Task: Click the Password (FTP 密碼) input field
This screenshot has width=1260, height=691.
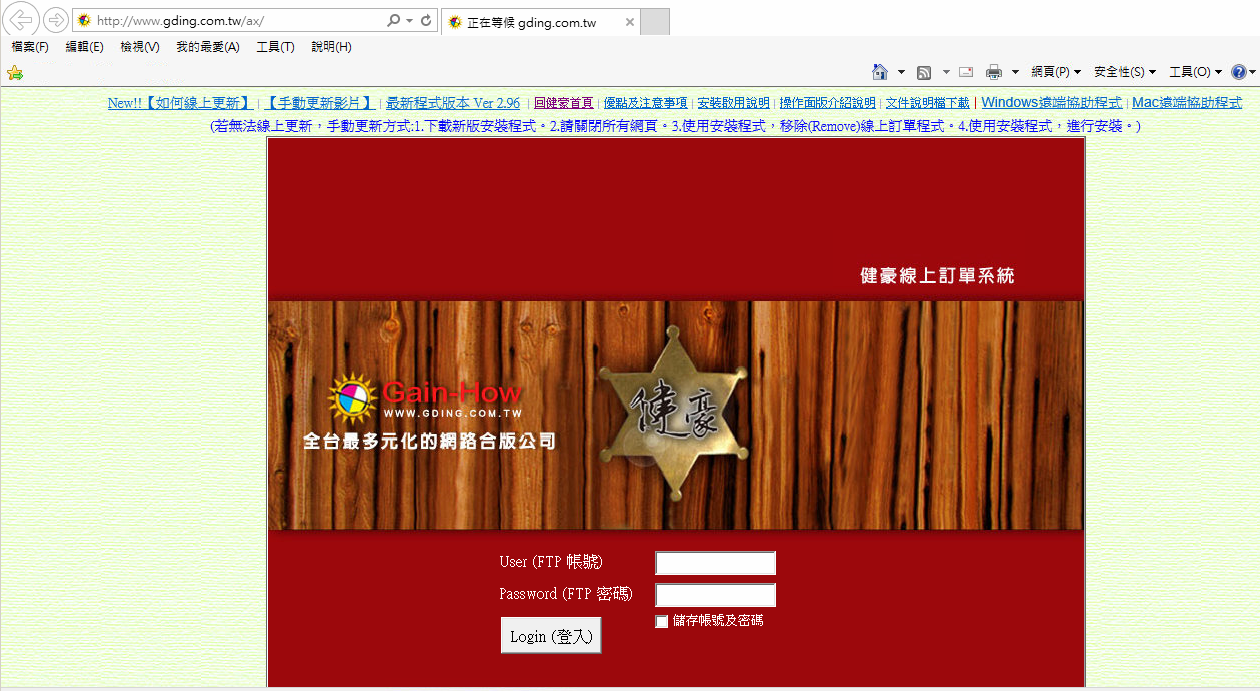Action: point(715,595)
